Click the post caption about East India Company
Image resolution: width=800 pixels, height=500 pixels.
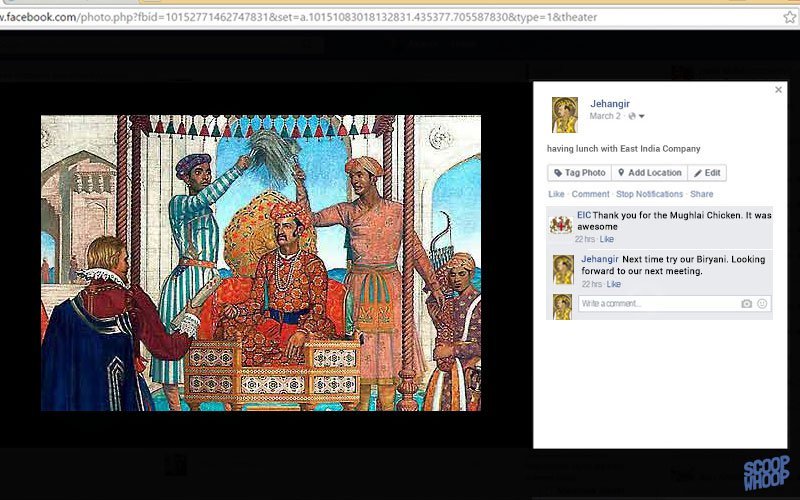pyautogui.click(x=623, y=149)
